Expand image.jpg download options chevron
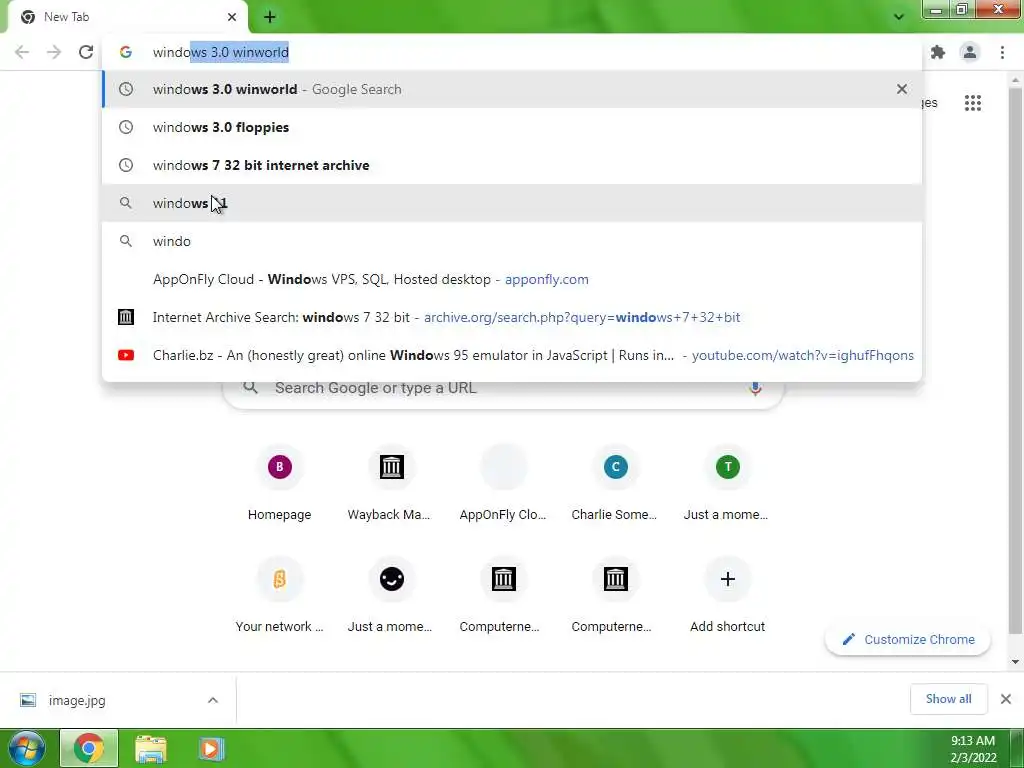Image resolution: width=1024 pixels, height=768 pixels. click(x=213, y=700)
